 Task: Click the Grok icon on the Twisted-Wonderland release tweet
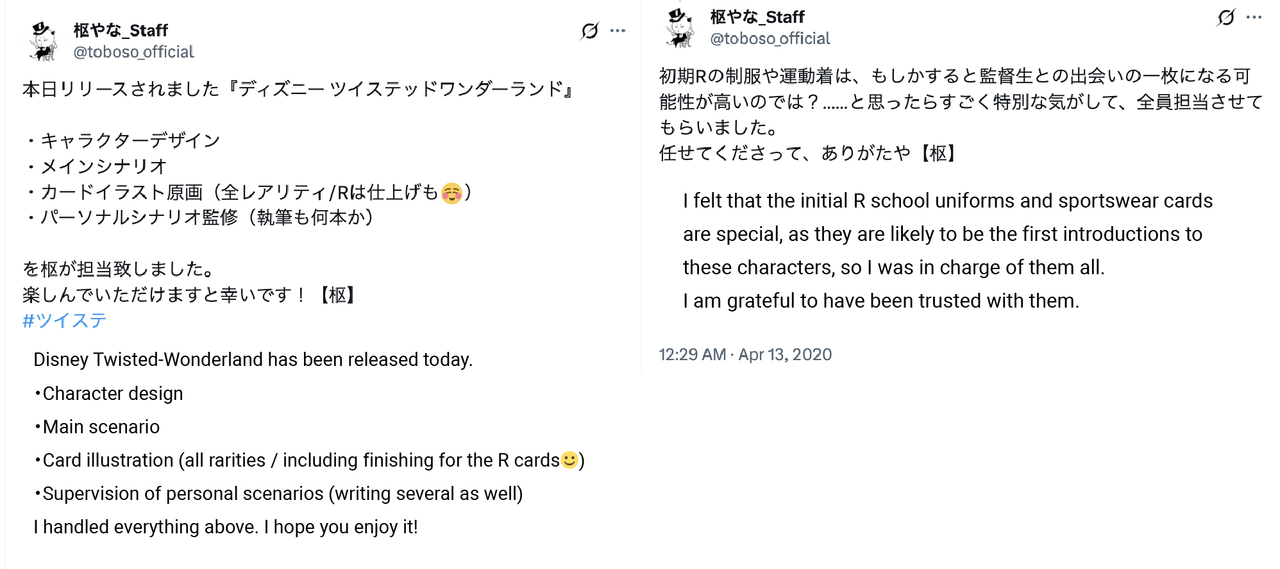[590, 31]
